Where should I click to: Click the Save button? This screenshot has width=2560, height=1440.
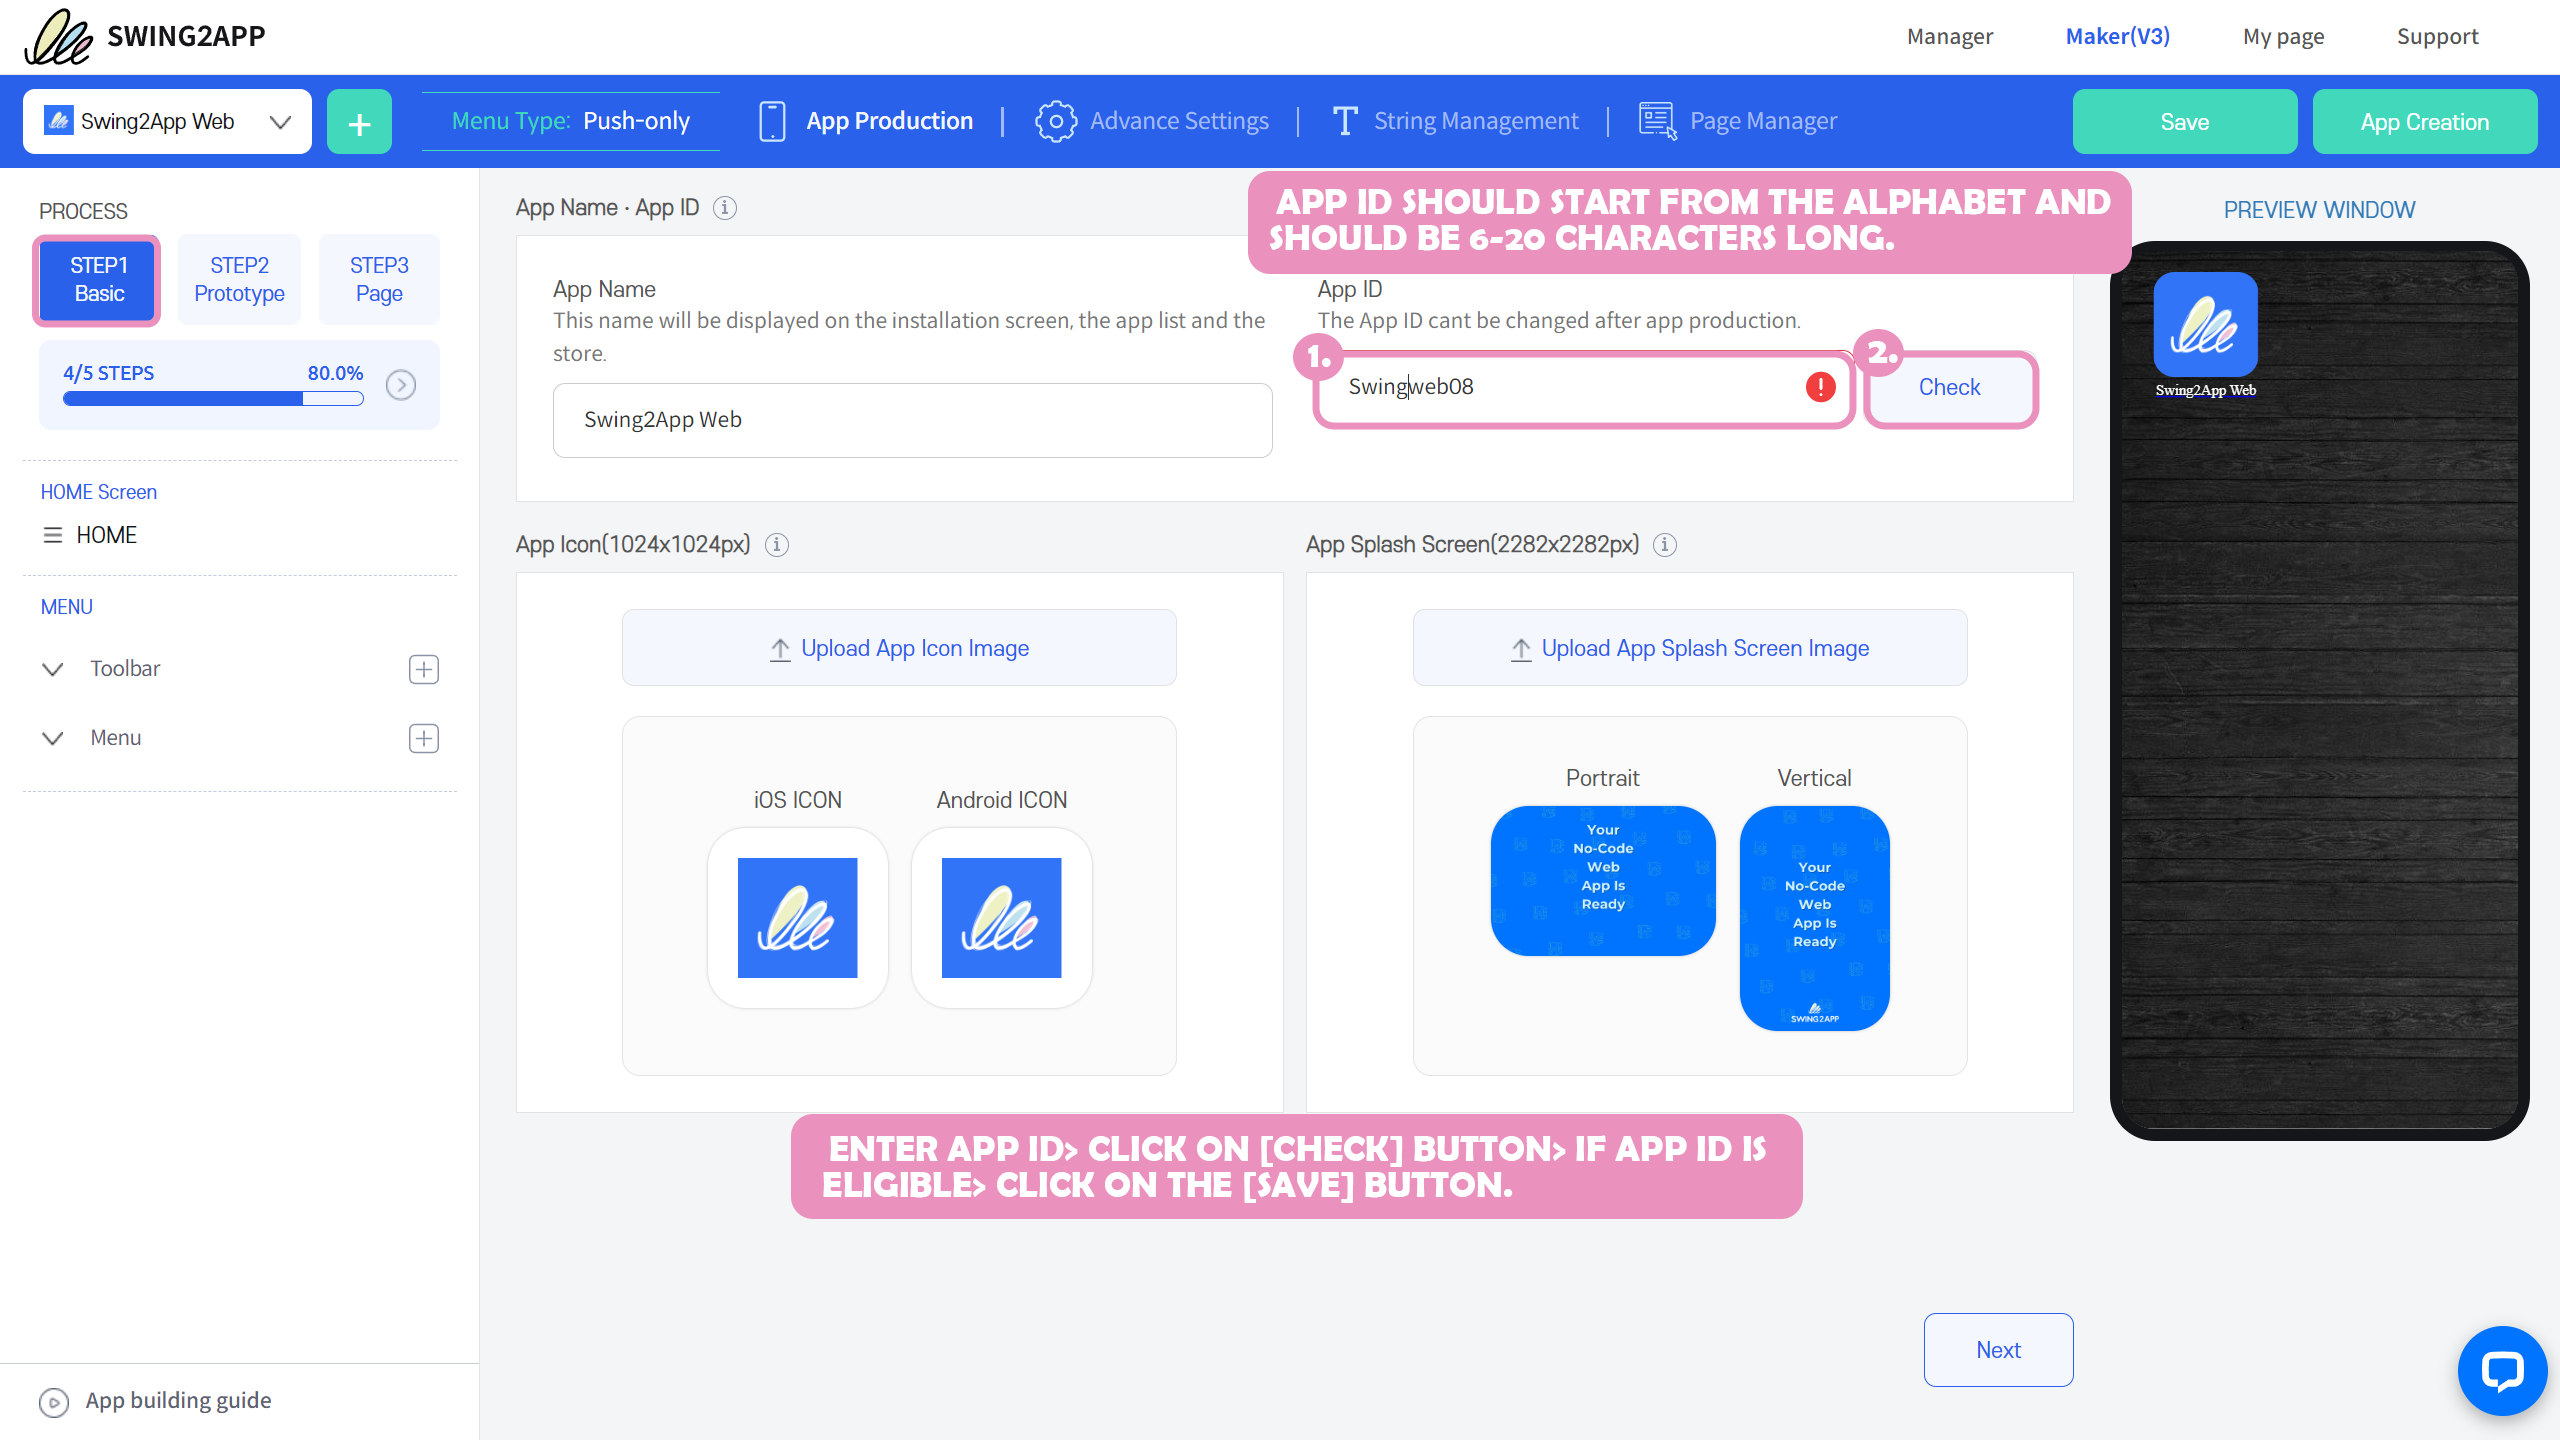click(2185, 122)
